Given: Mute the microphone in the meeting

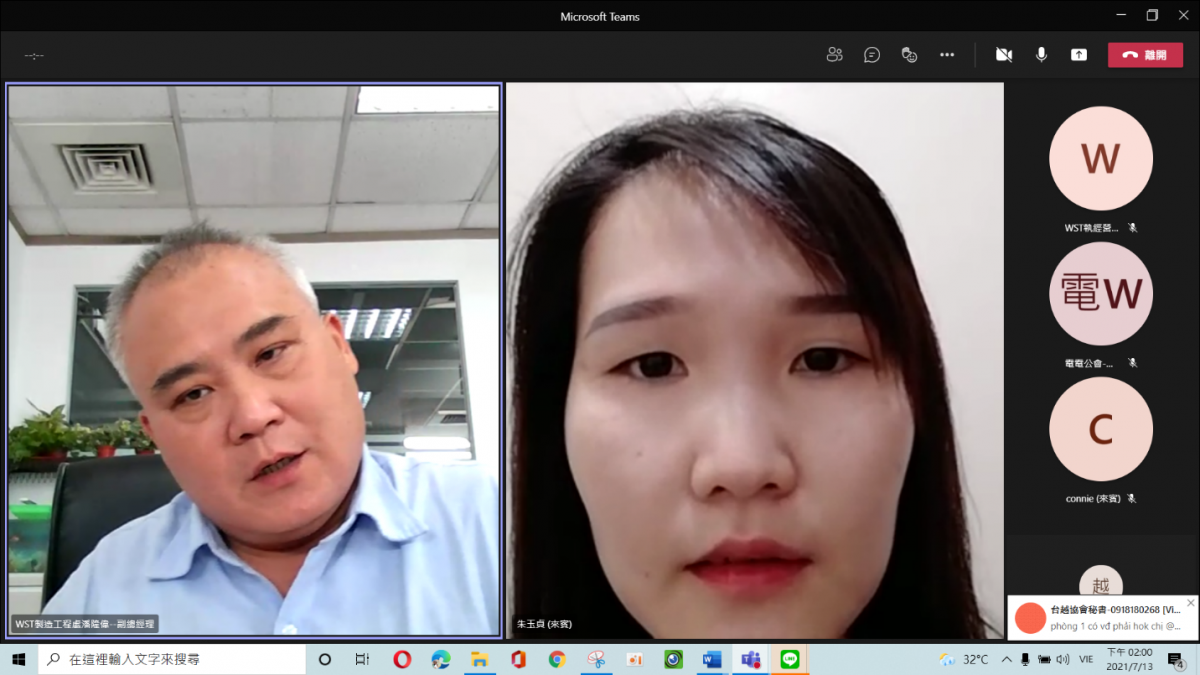Looking at the screenshot, I should (1041, 55).
